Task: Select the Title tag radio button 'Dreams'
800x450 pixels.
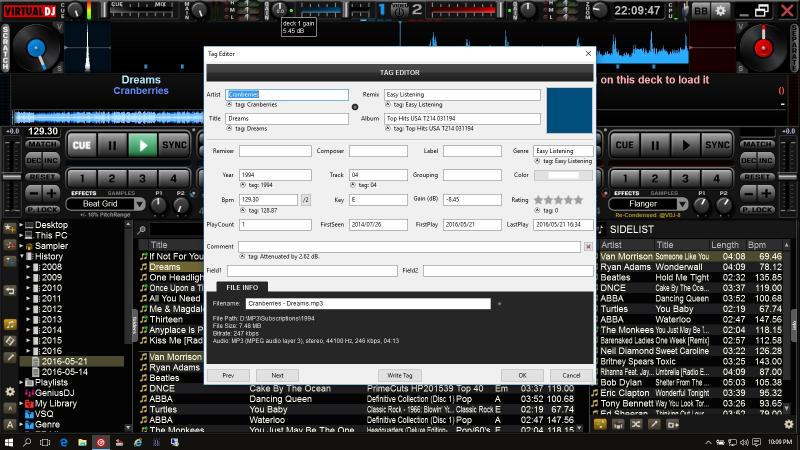Action: tap(229, 129)
